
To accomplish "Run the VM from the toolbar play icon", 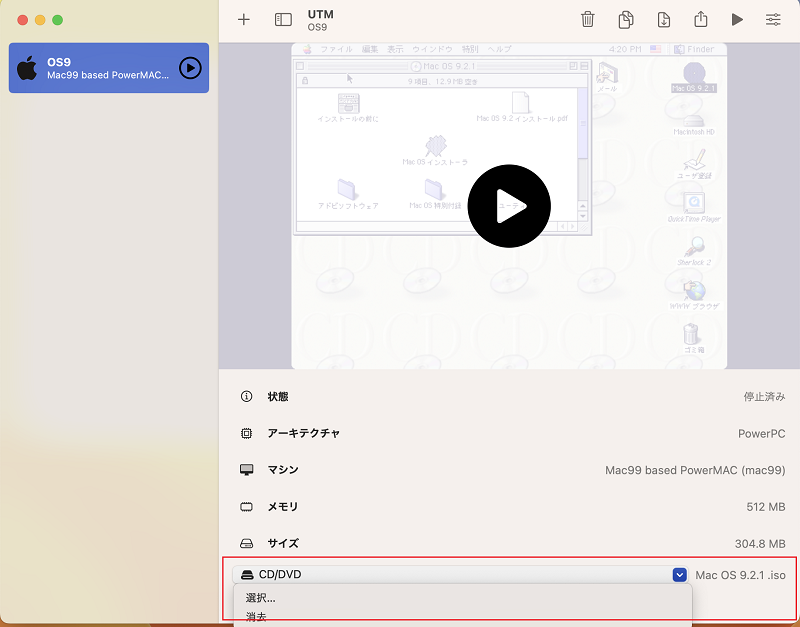I will [x=737, y=20].
